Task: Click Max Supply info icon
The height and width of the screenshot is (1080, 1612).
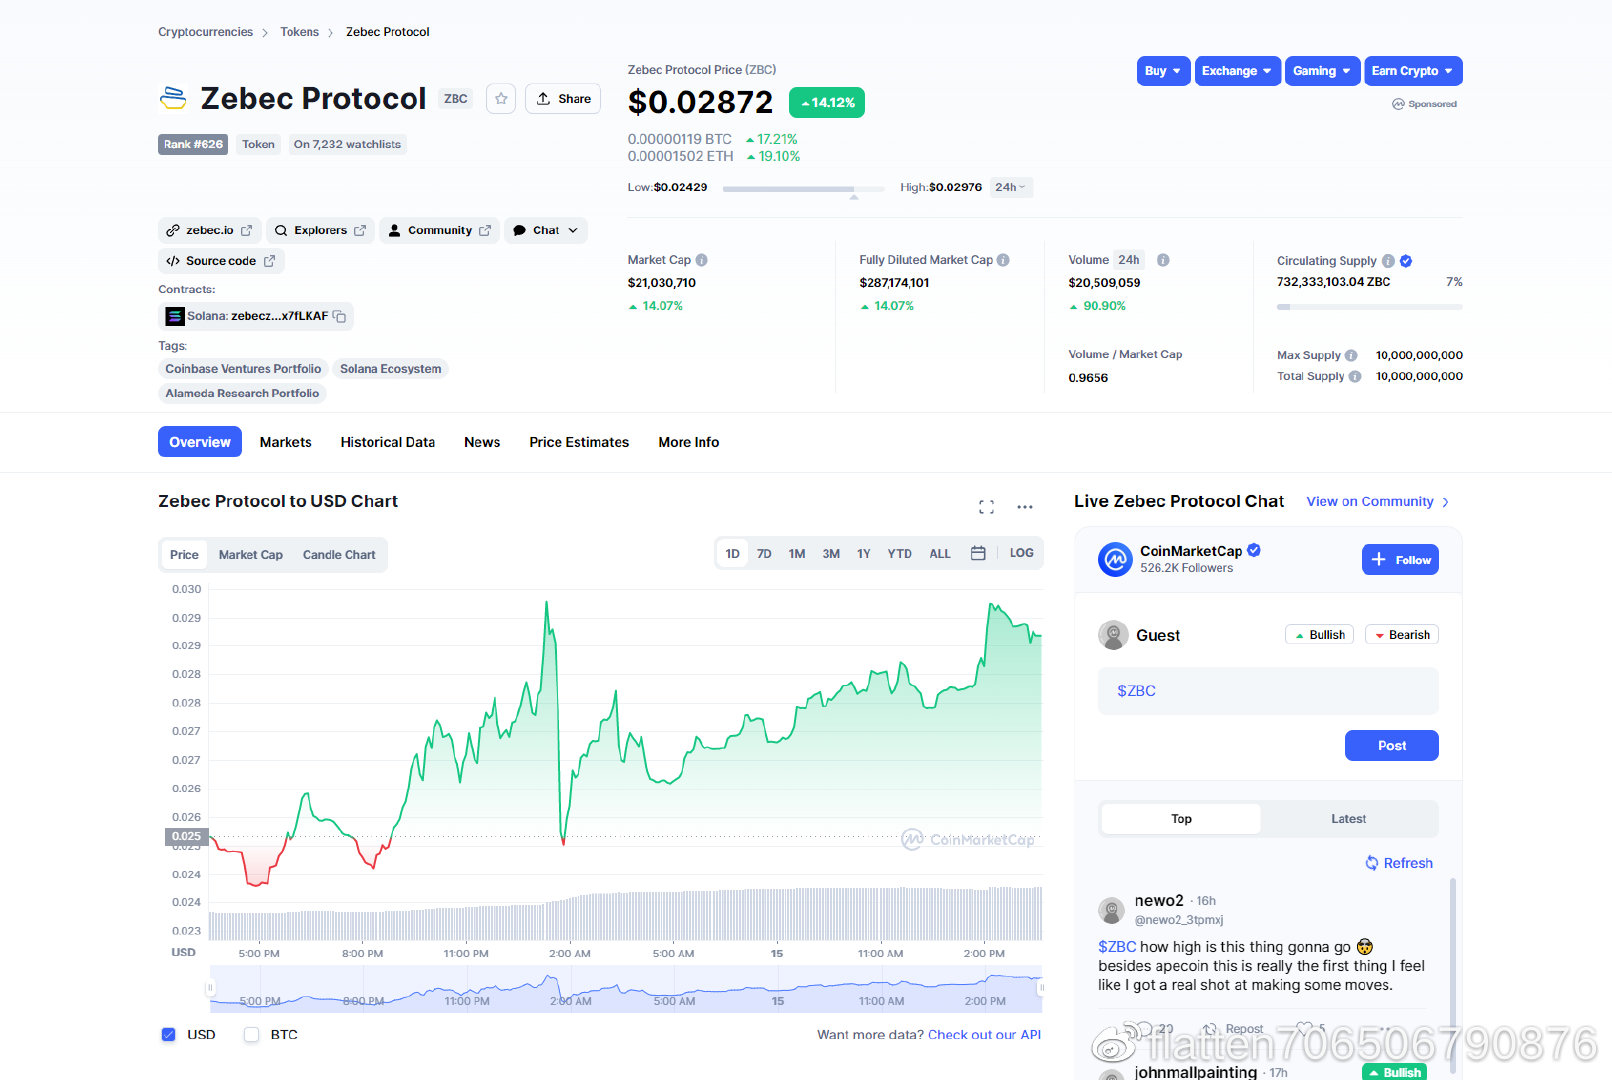Action: click(1351, 356)
